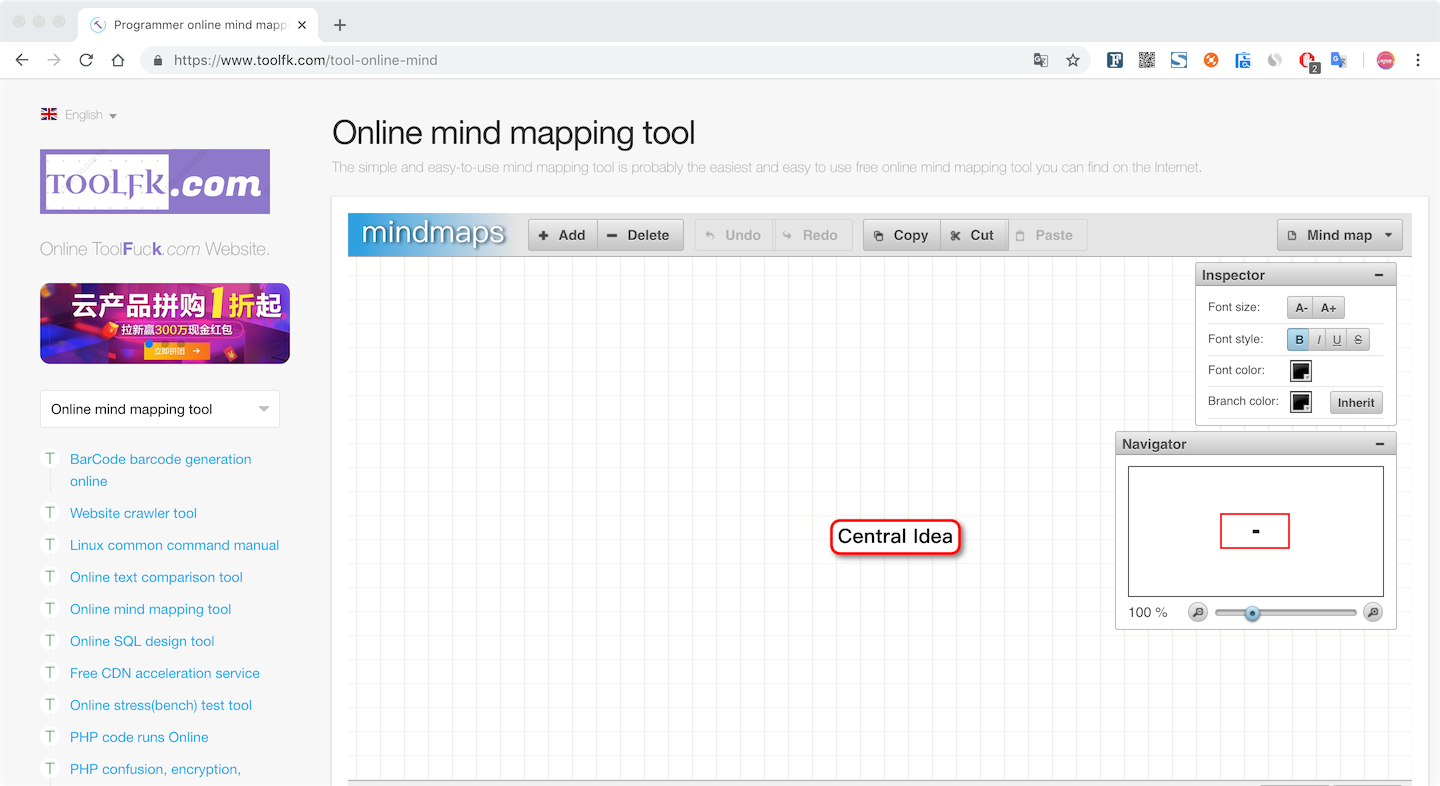This screenshot has height=786, width=1440.
Task: Open BarCode barcode generation online link
Action: pyautogui.click(x=161, y=470)
